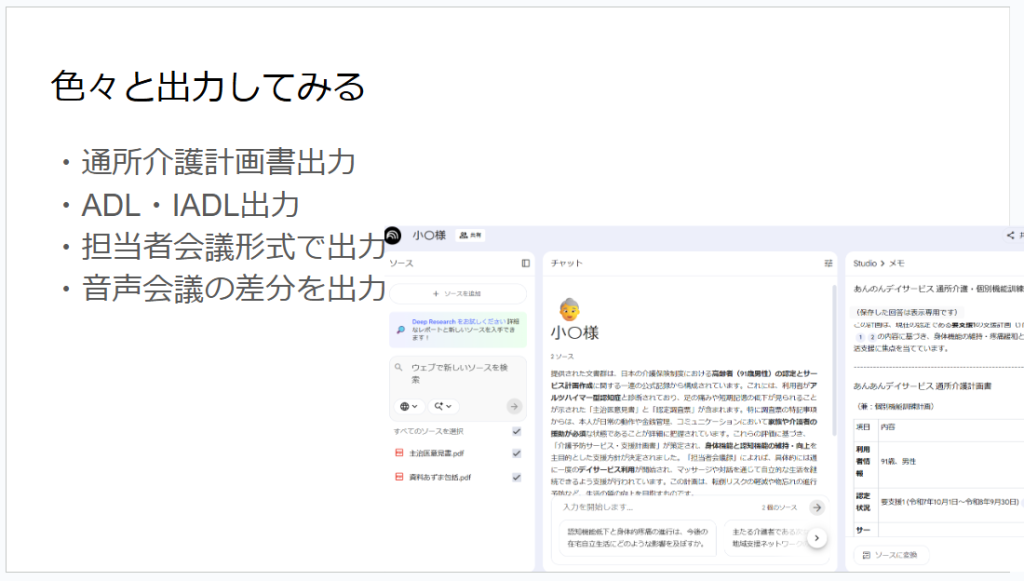Click the share icon at top right
This screenshot has width=1024, height=581.
[x=1010, y=236]
